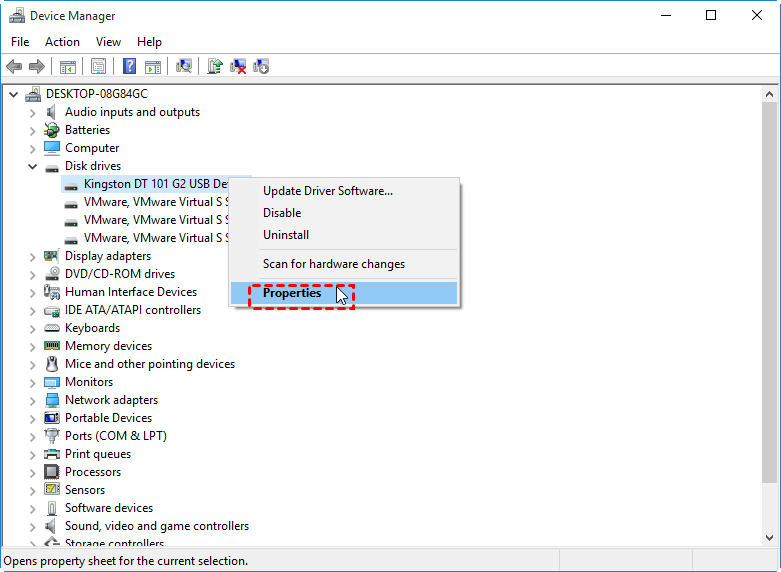Click the Back arrow toolbar icon
This screenshot has height=572, width=781.
(14, 66)
